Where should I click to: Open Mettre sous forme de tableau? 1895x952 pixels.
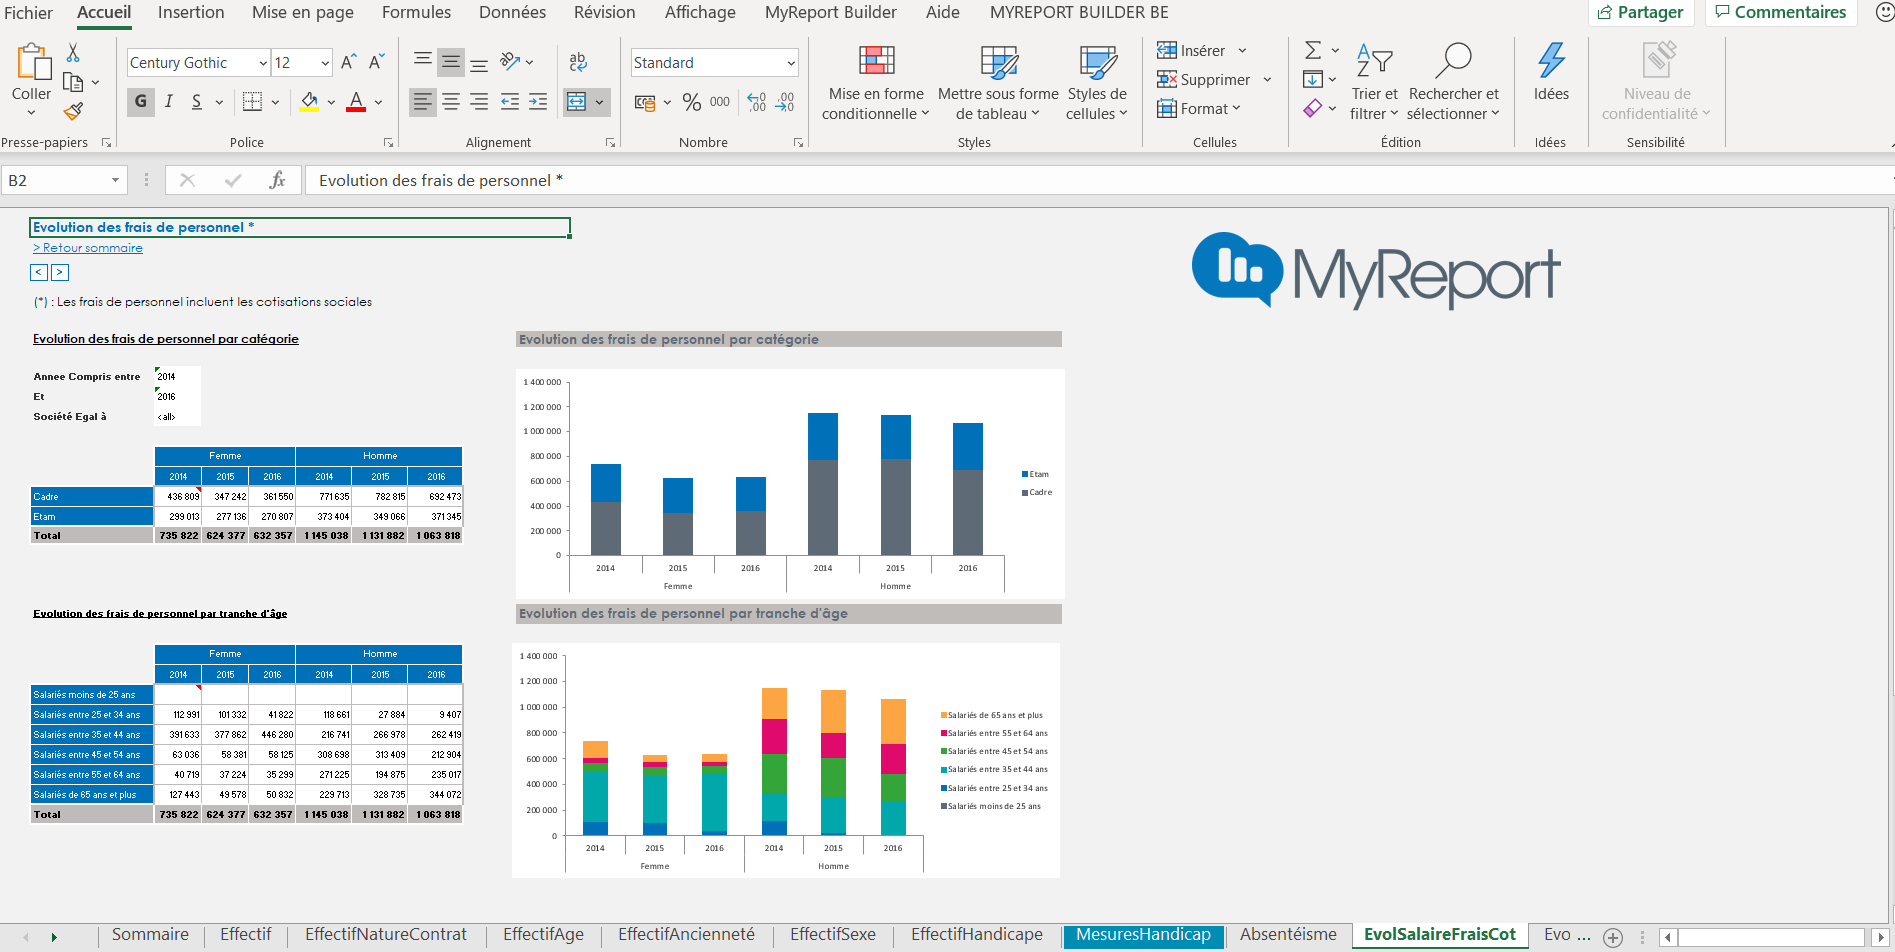[x=998, y=82]
